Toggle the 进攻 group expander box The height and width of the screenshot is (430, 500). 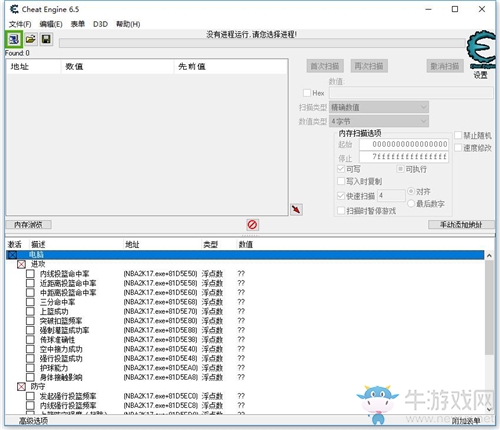point(21,264)
